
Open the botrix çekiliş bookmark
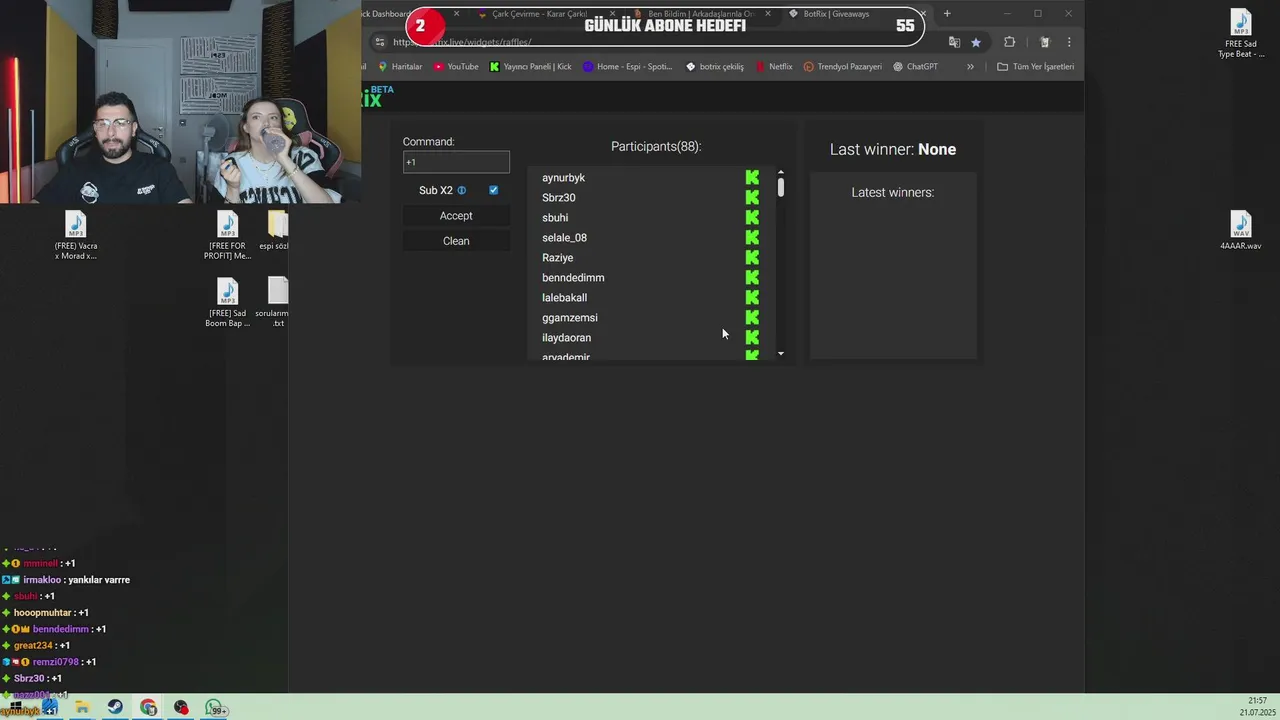click(715, 67)
